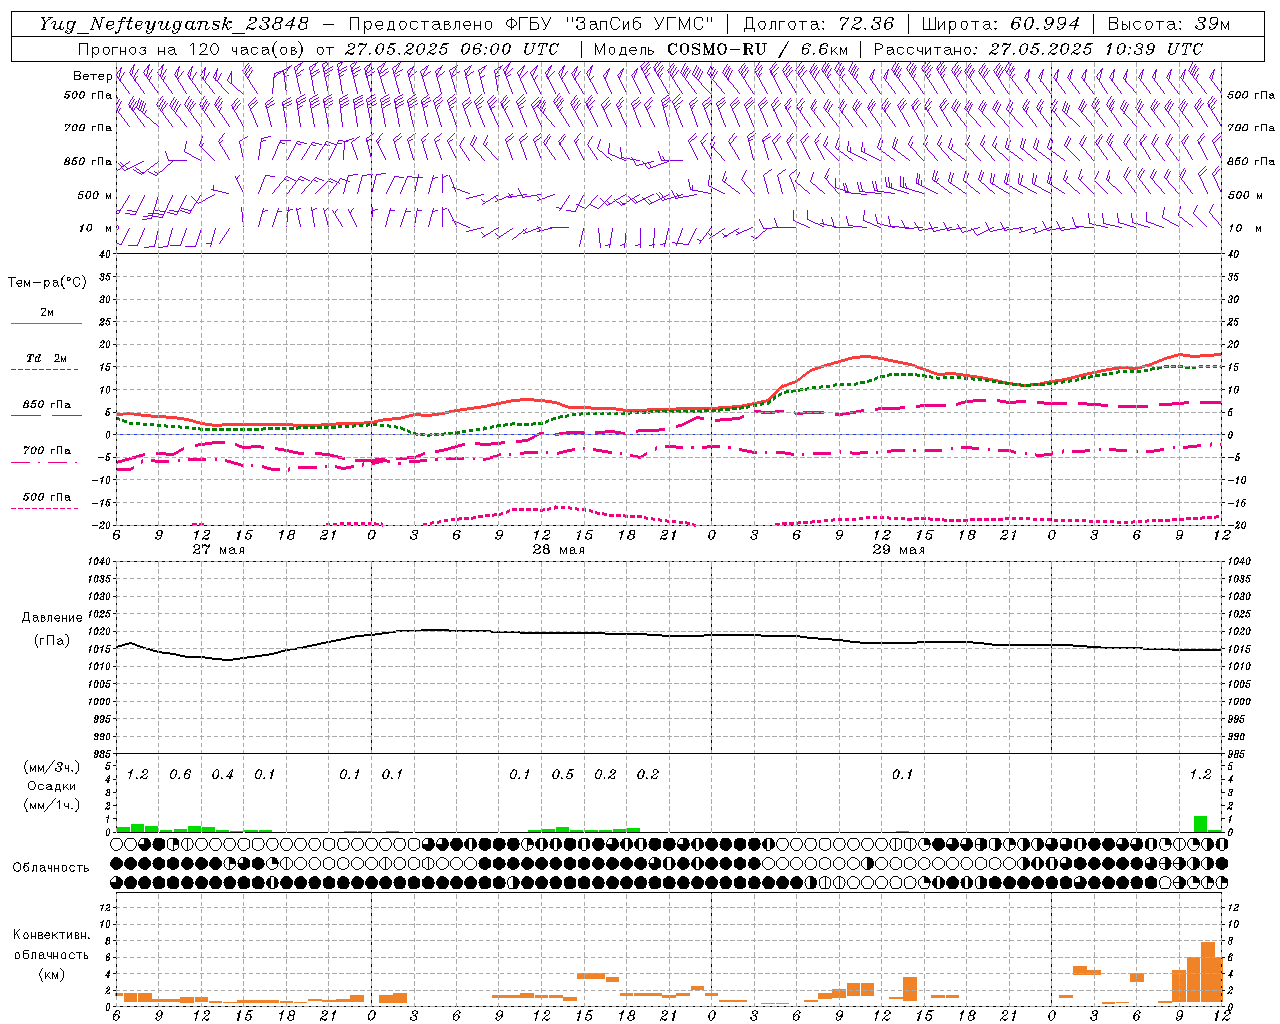Click the Ветер wind panel label

[92, 76]
